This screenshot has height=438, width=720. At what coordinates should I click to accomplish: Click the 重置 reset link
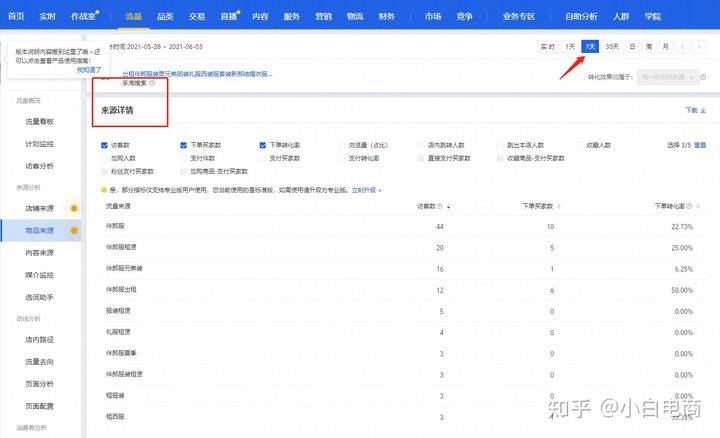coord(700,144)
